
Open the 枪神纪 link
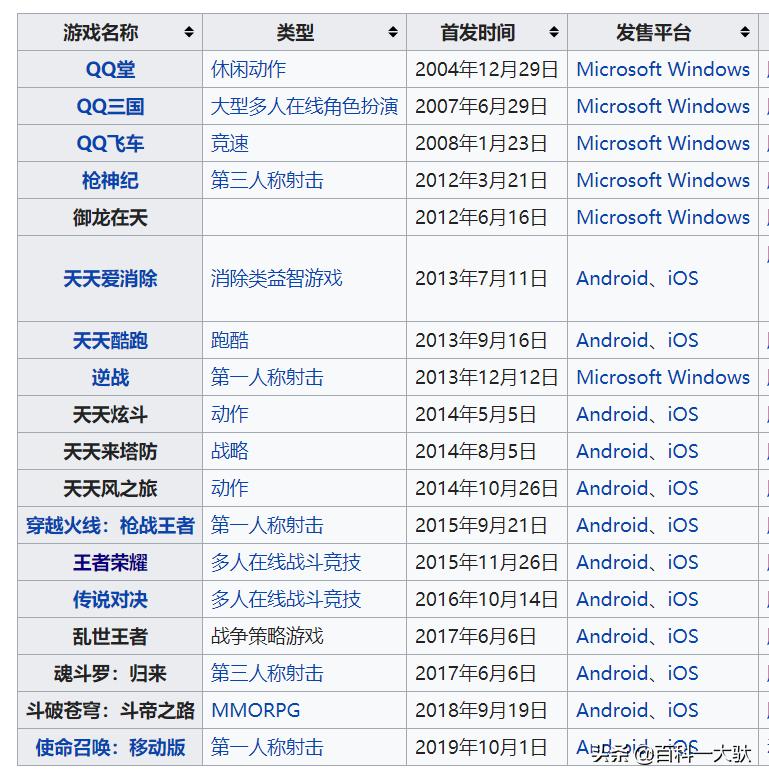[110, 181]
